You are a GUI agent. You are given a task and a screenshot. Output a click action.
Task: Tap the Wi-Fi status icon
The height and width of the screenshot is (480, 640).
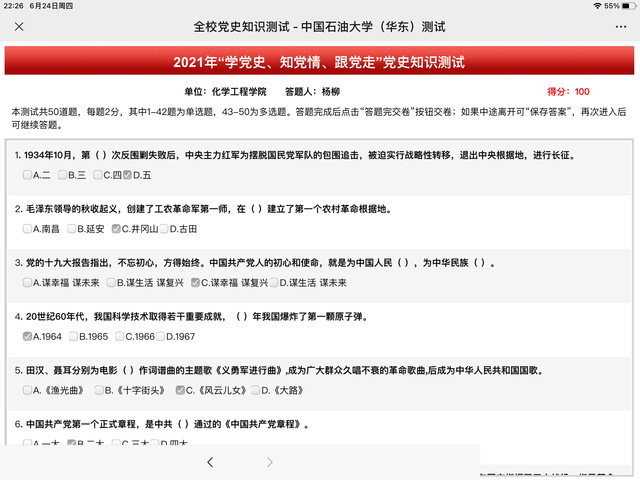(597, 6)
